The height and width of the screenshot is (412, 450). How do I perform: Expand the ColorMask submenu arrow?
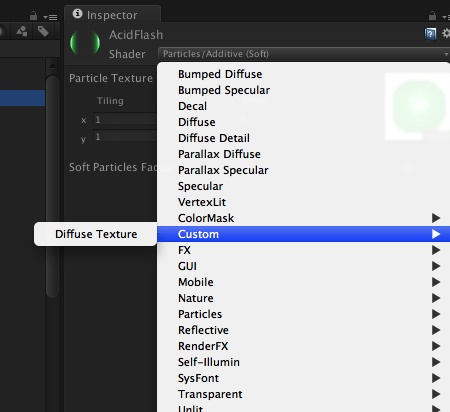(x=436, y=218)
